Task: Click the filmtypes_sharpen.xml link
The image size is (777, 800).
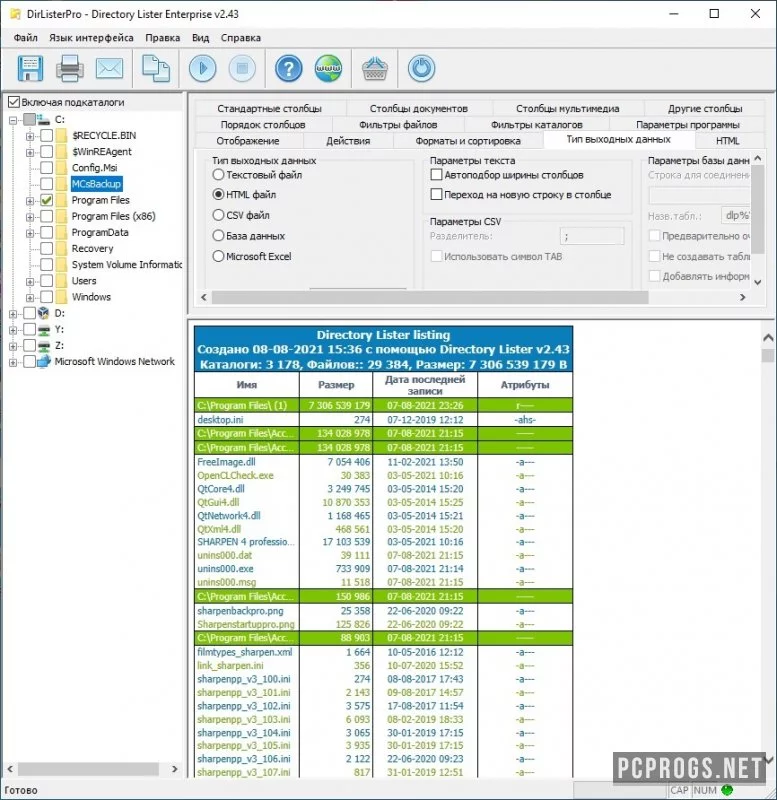Action: (245, 652)
